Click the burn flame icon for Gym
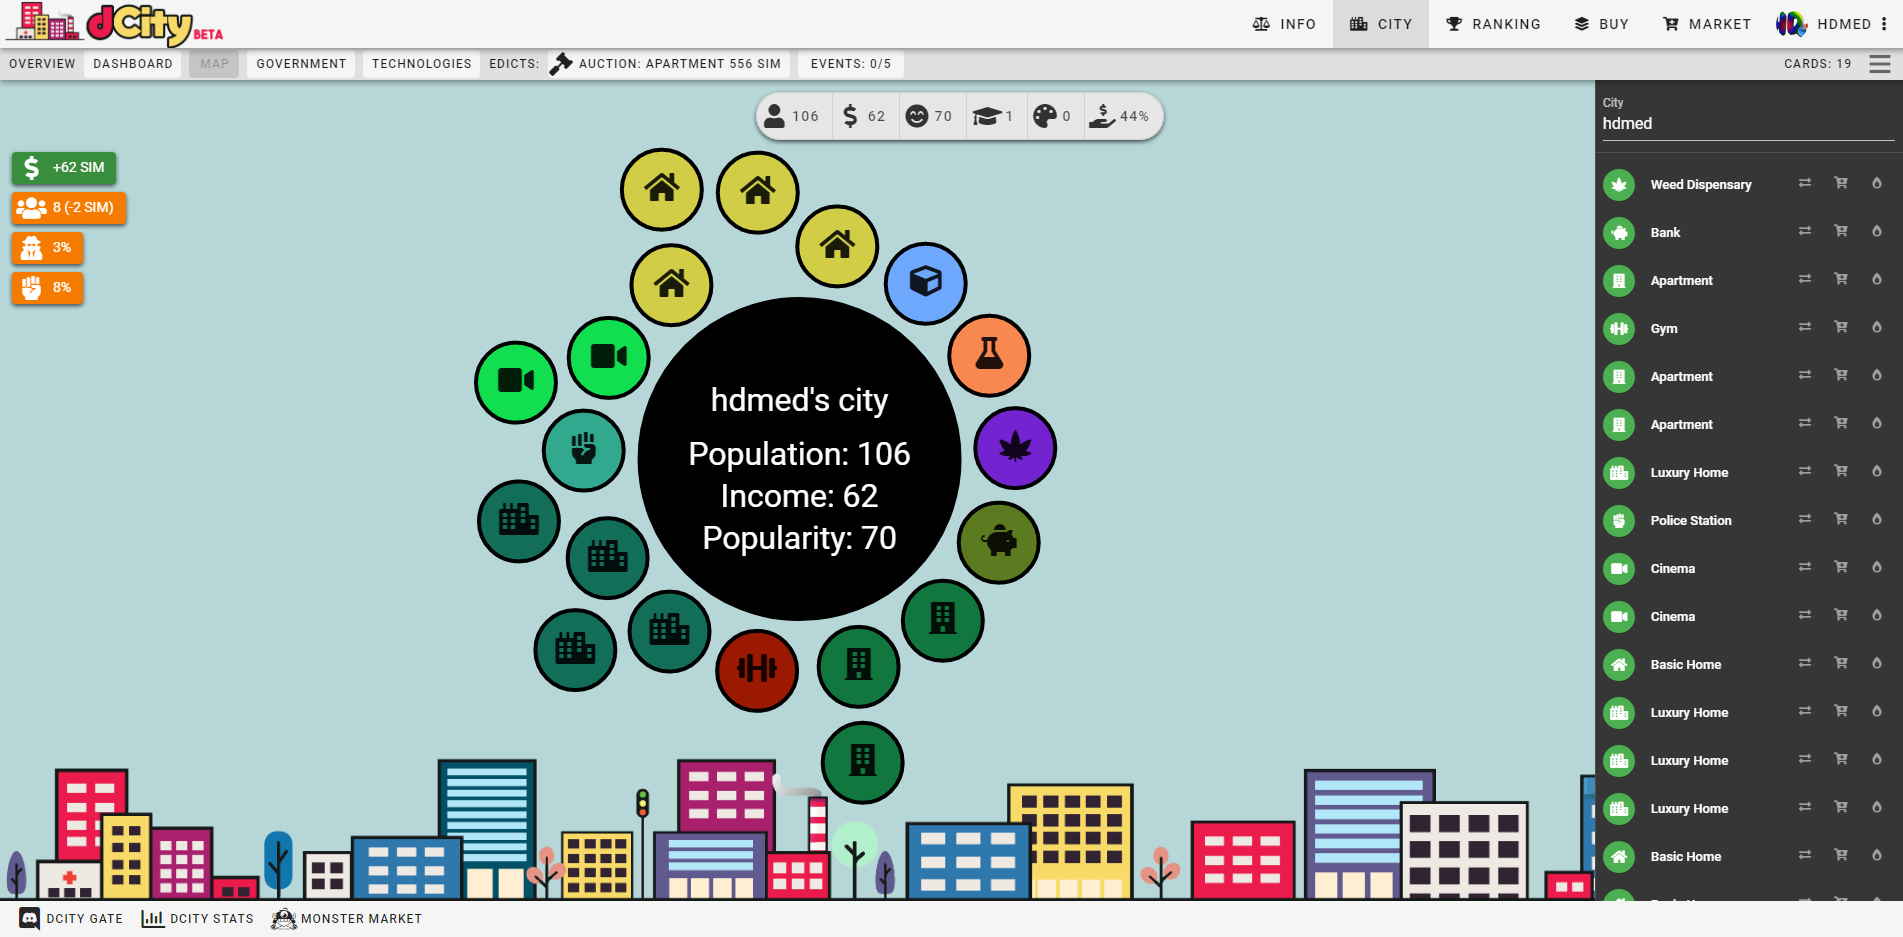 [1877, 327]
